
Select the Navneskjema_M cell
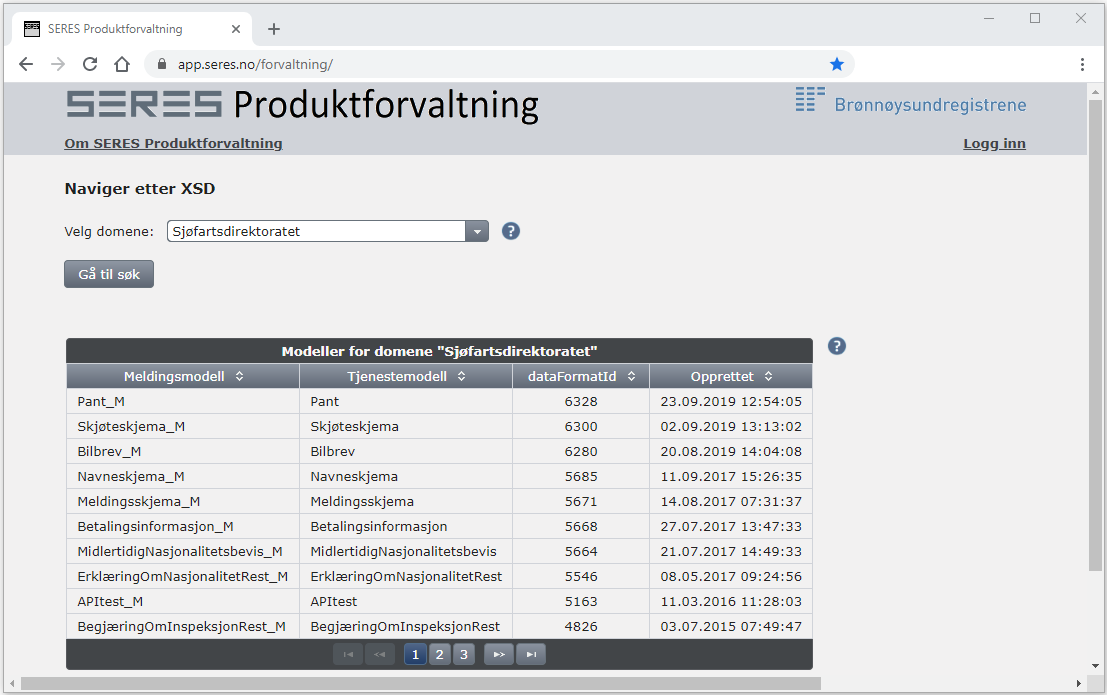tap(183, 477)
